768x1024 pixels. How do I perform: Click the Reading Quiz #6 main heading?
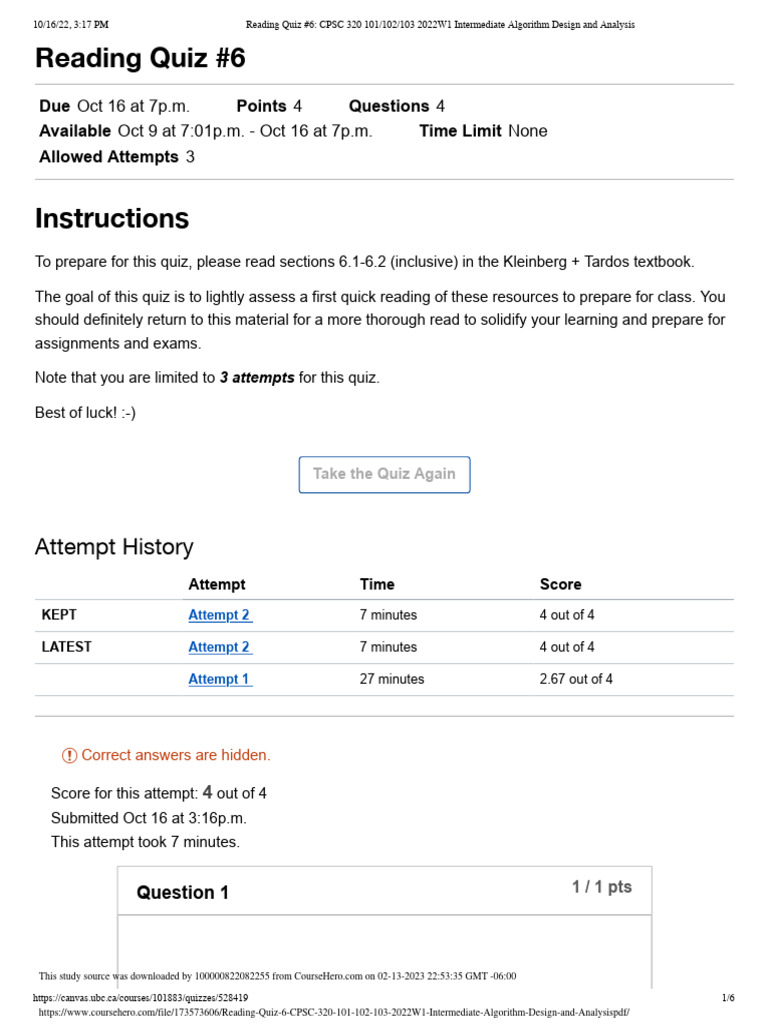(x=140, y=59)
